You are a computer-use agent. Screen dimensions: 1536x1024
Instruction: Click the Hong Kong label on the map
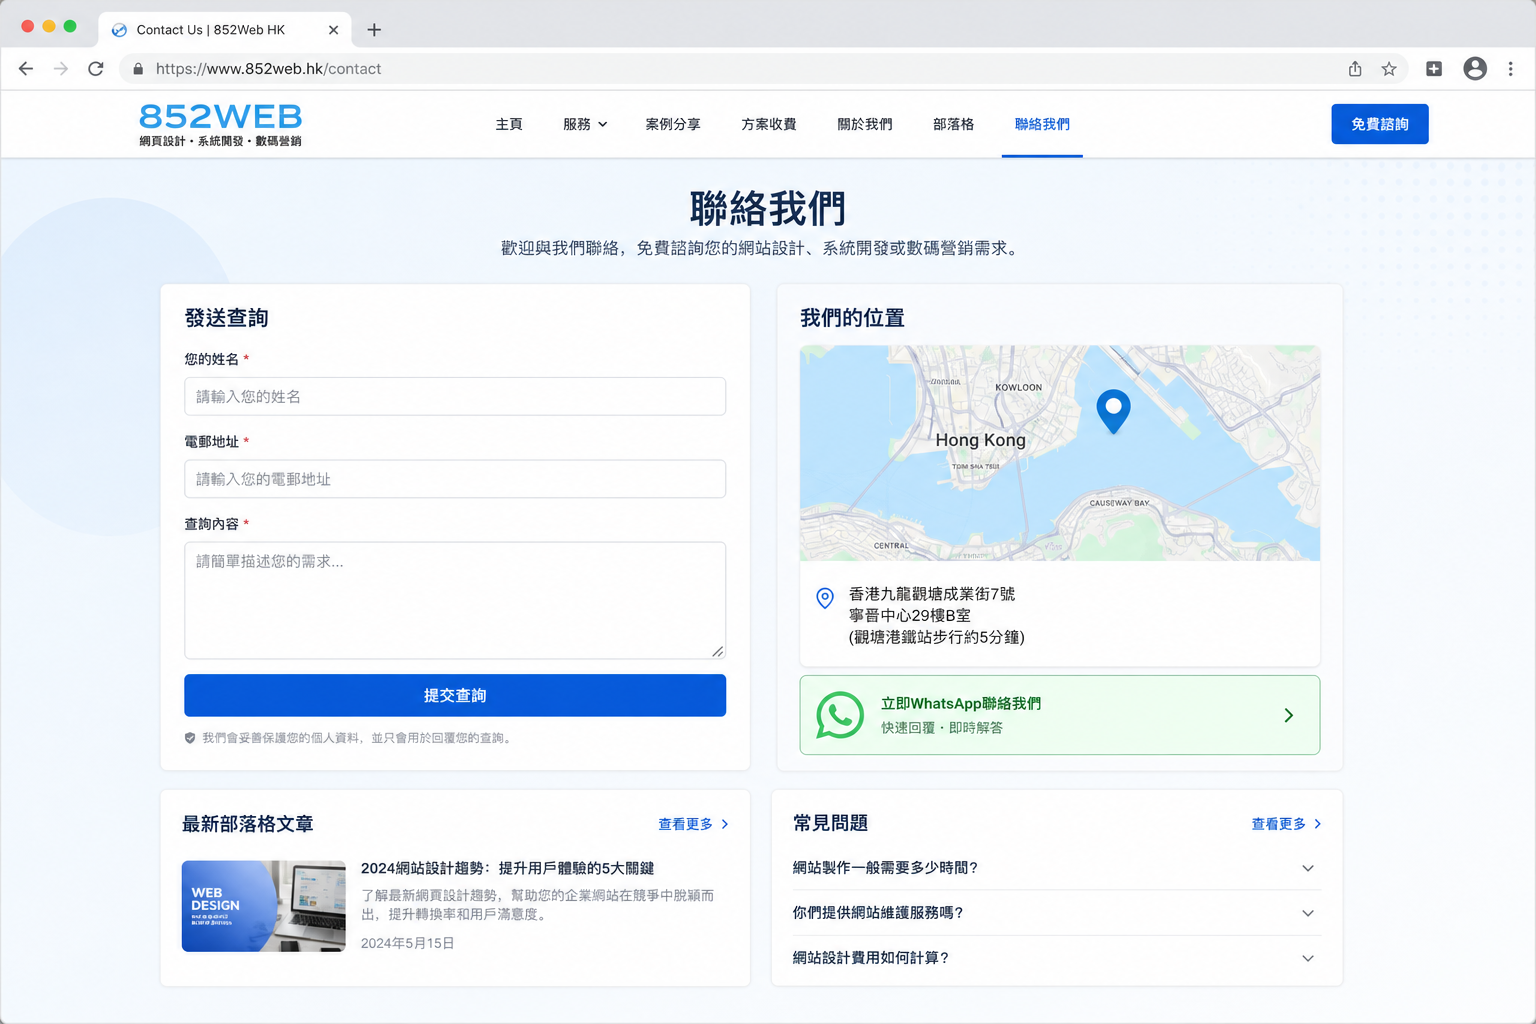pos(980,440)
